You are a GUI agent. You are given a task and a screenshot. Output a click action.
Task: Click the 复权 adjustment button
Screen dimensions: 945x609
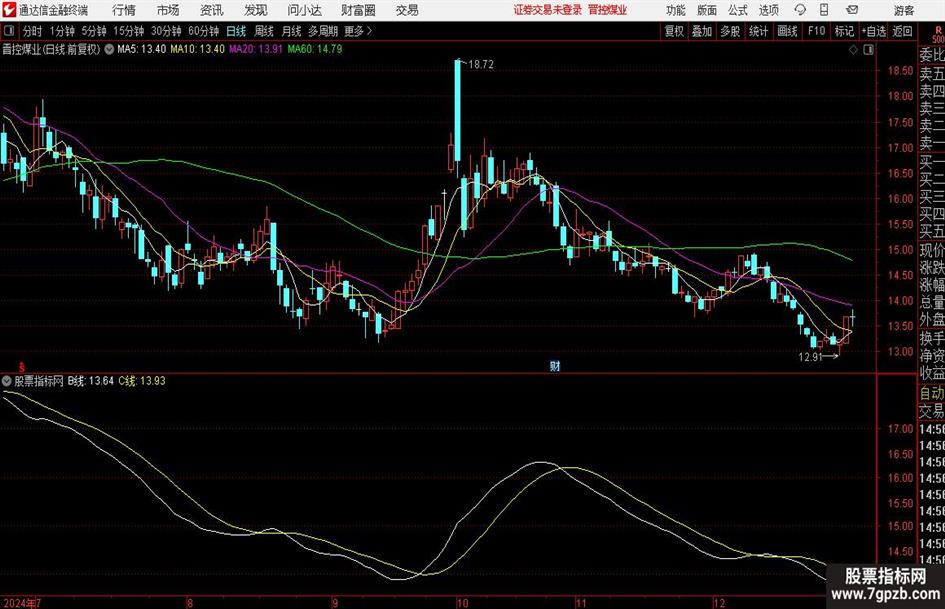tap(674, 31)
